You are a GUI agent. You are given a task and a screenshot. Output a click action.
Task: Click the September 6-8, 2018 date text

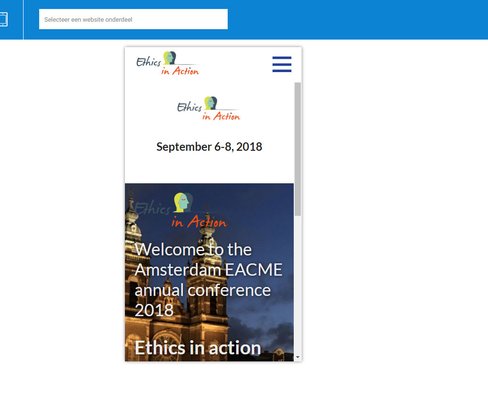tap(209, 147)
